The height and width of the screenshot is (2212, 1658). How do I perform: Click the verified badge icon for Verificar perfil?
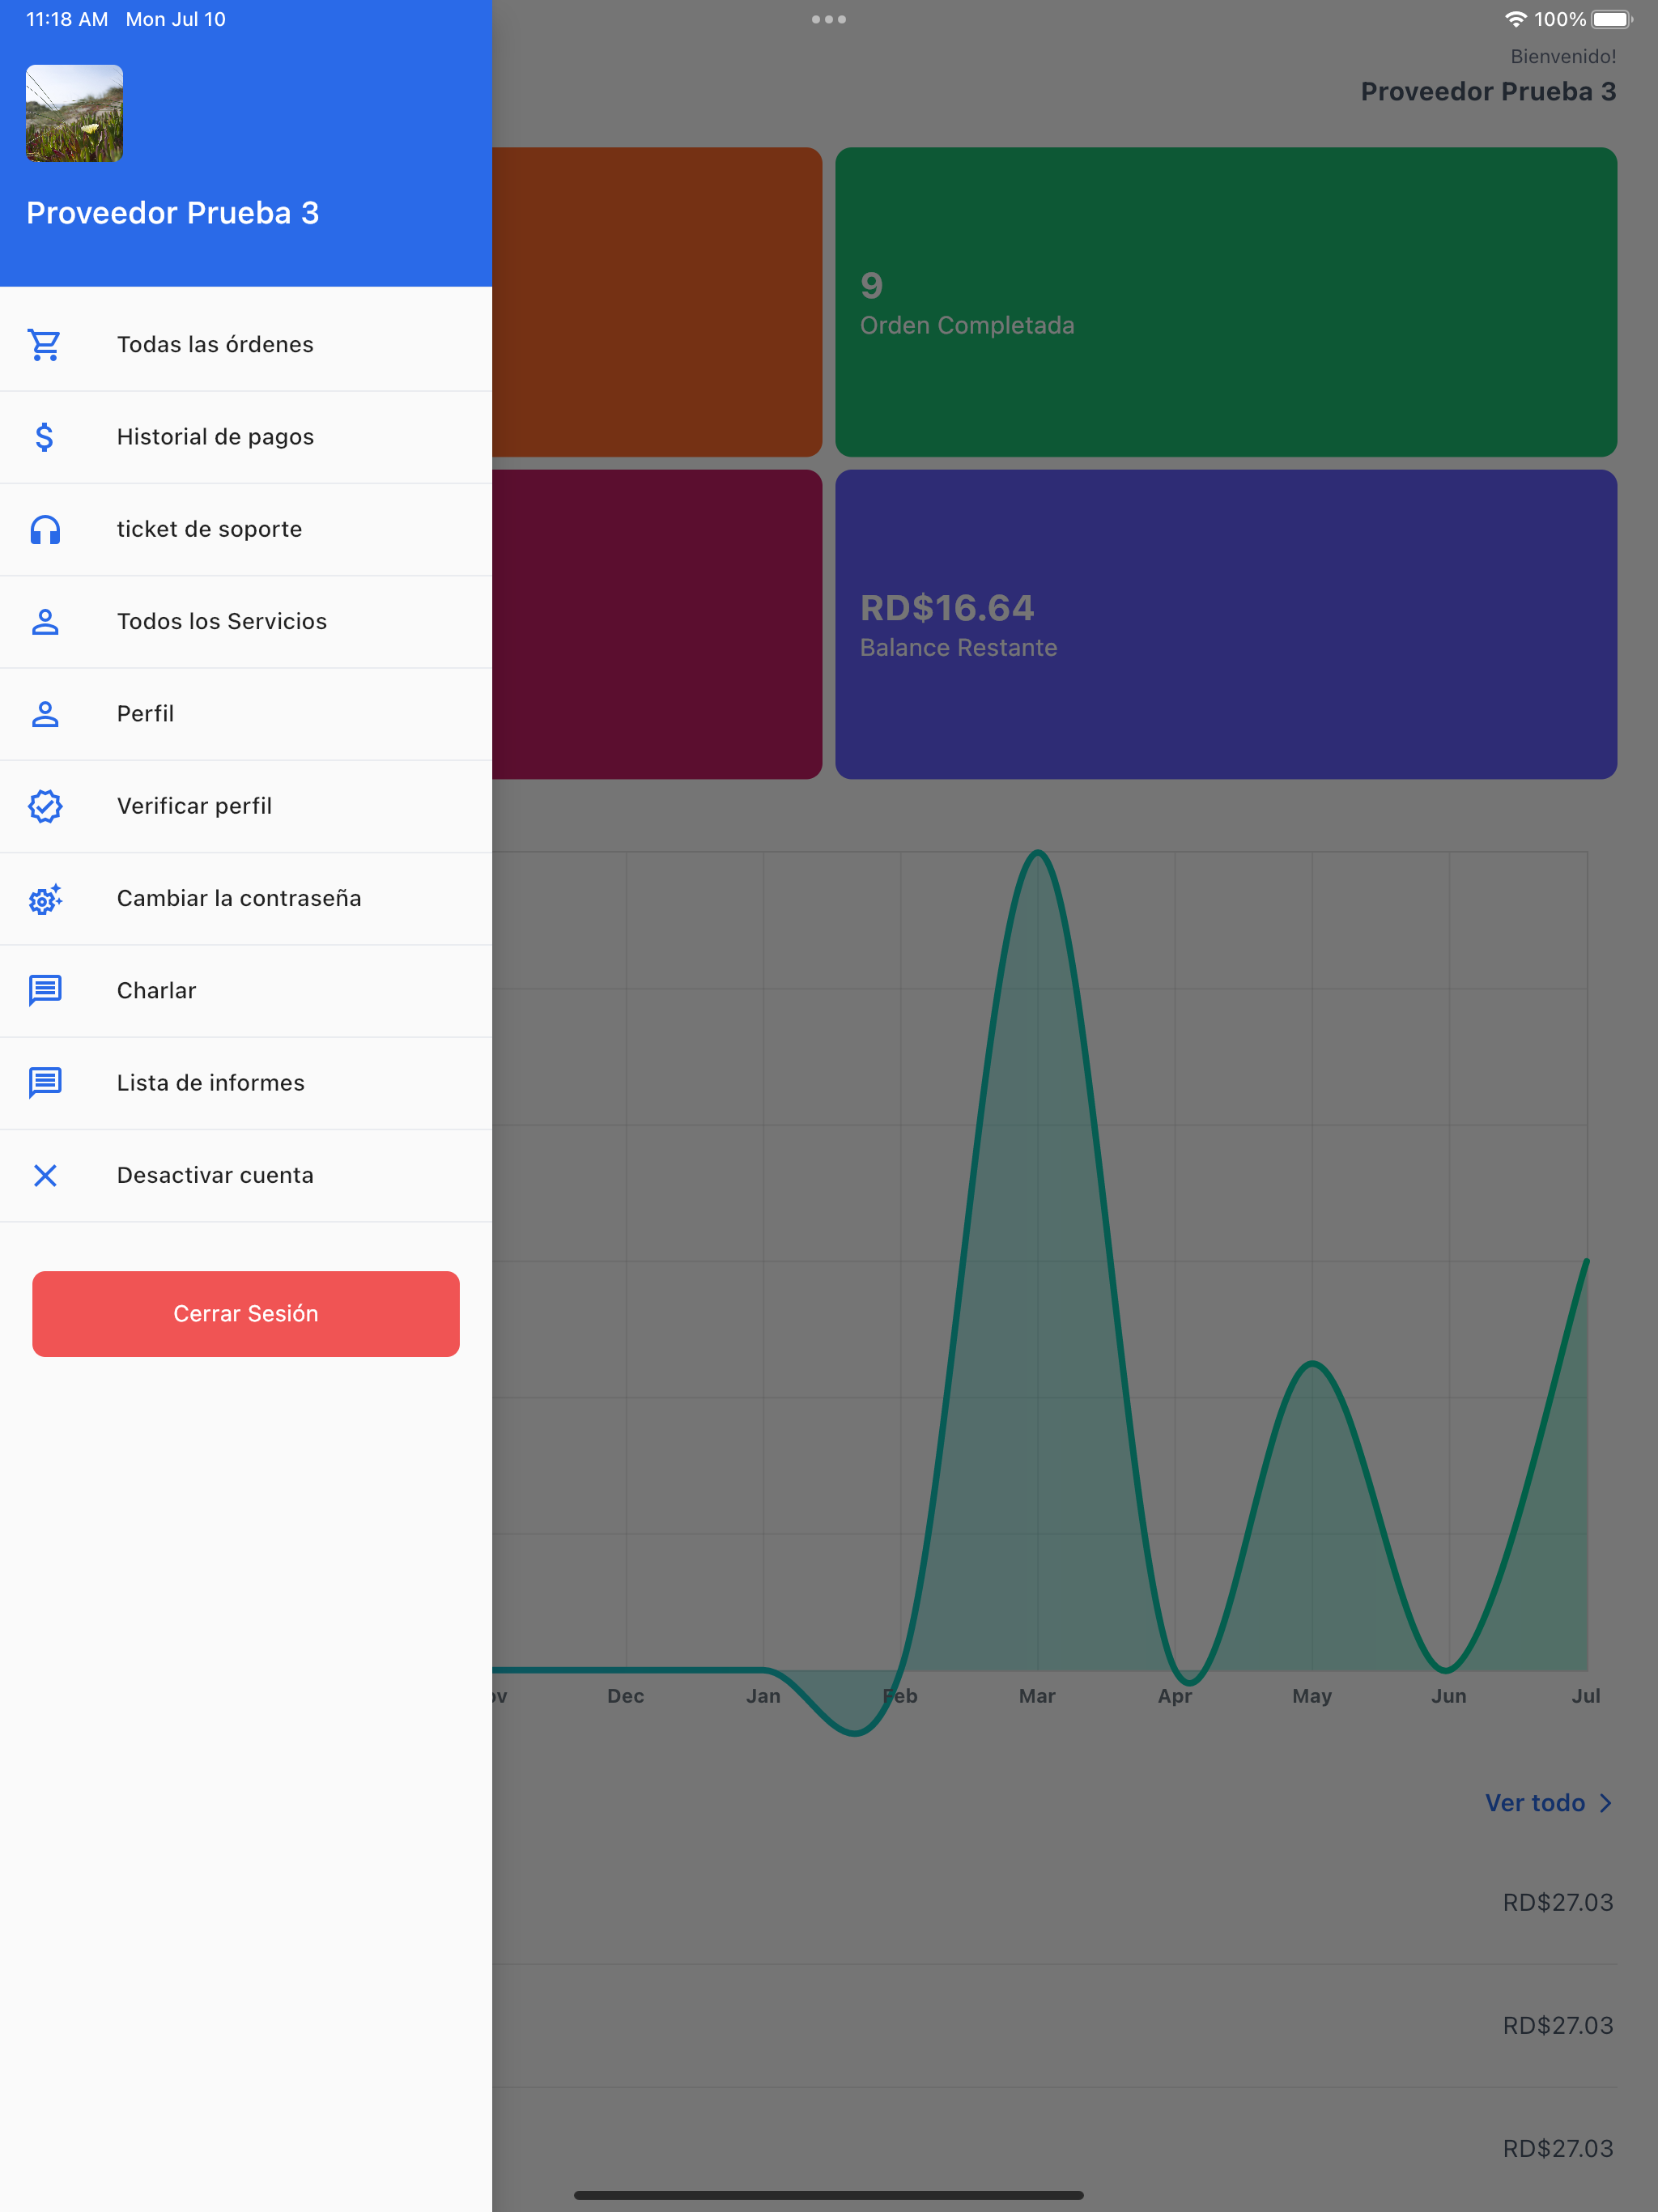45,806
